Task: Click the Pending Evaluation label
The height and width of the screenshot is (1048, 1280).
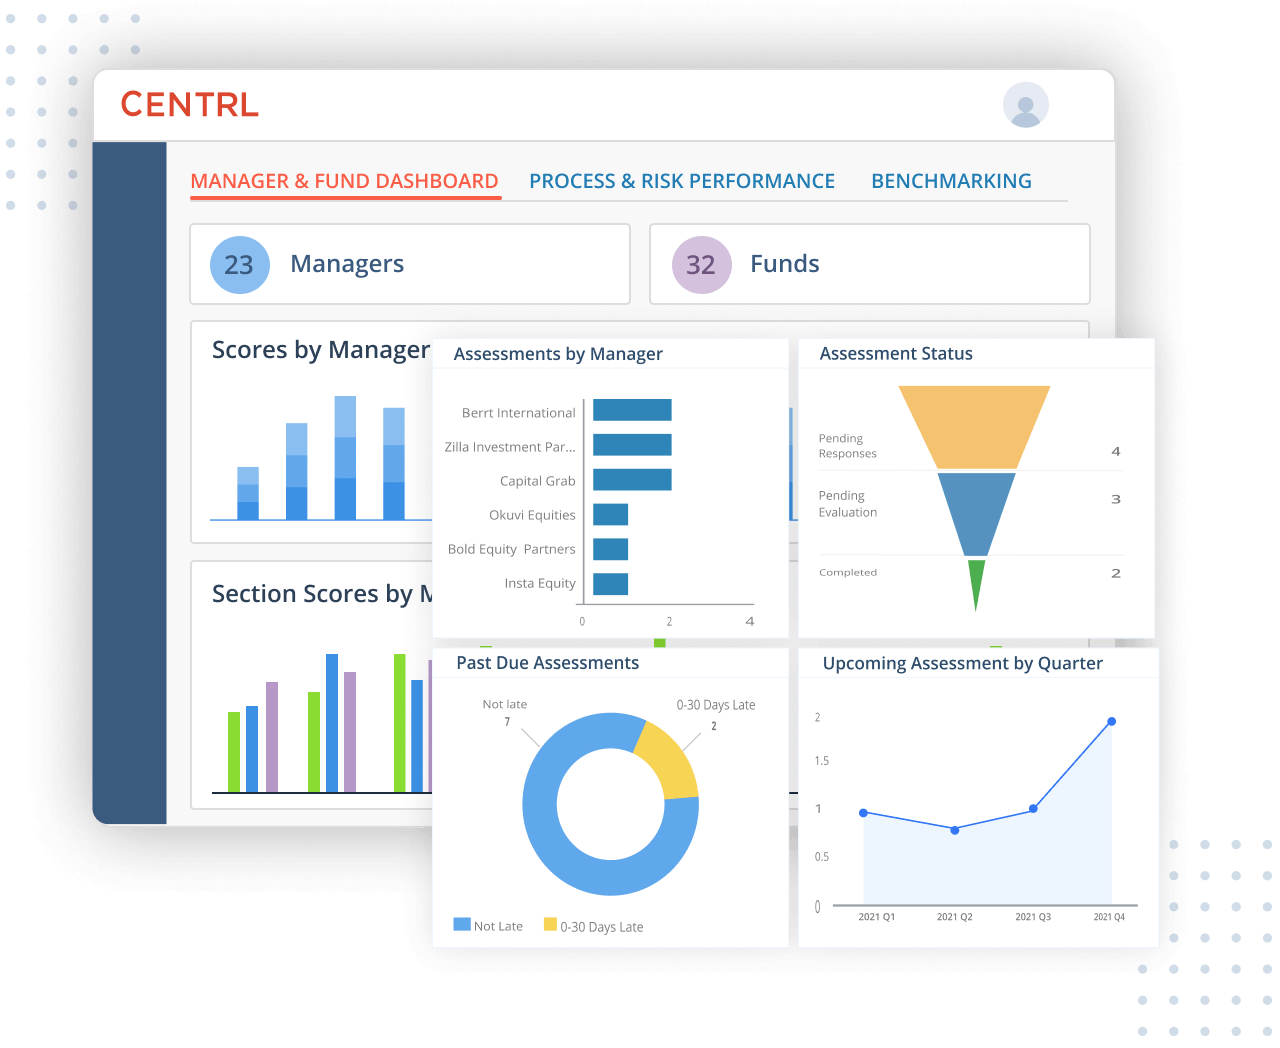Action: pyautogui.click(x=847, y=504)
